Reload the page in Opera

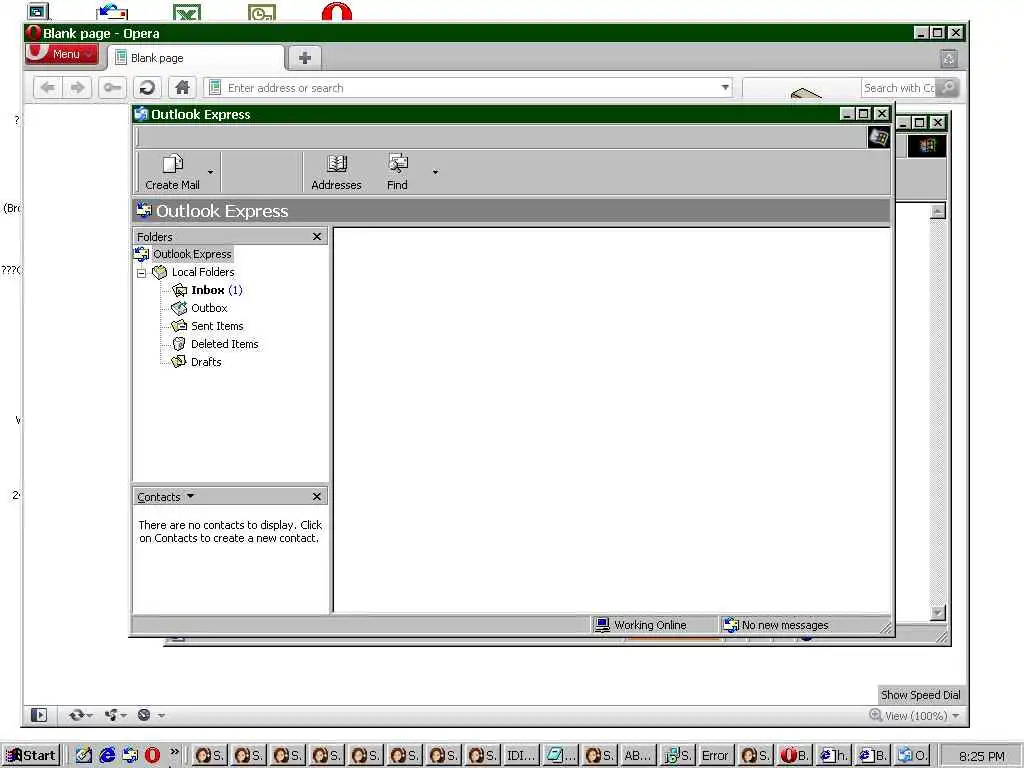[148, 88]
